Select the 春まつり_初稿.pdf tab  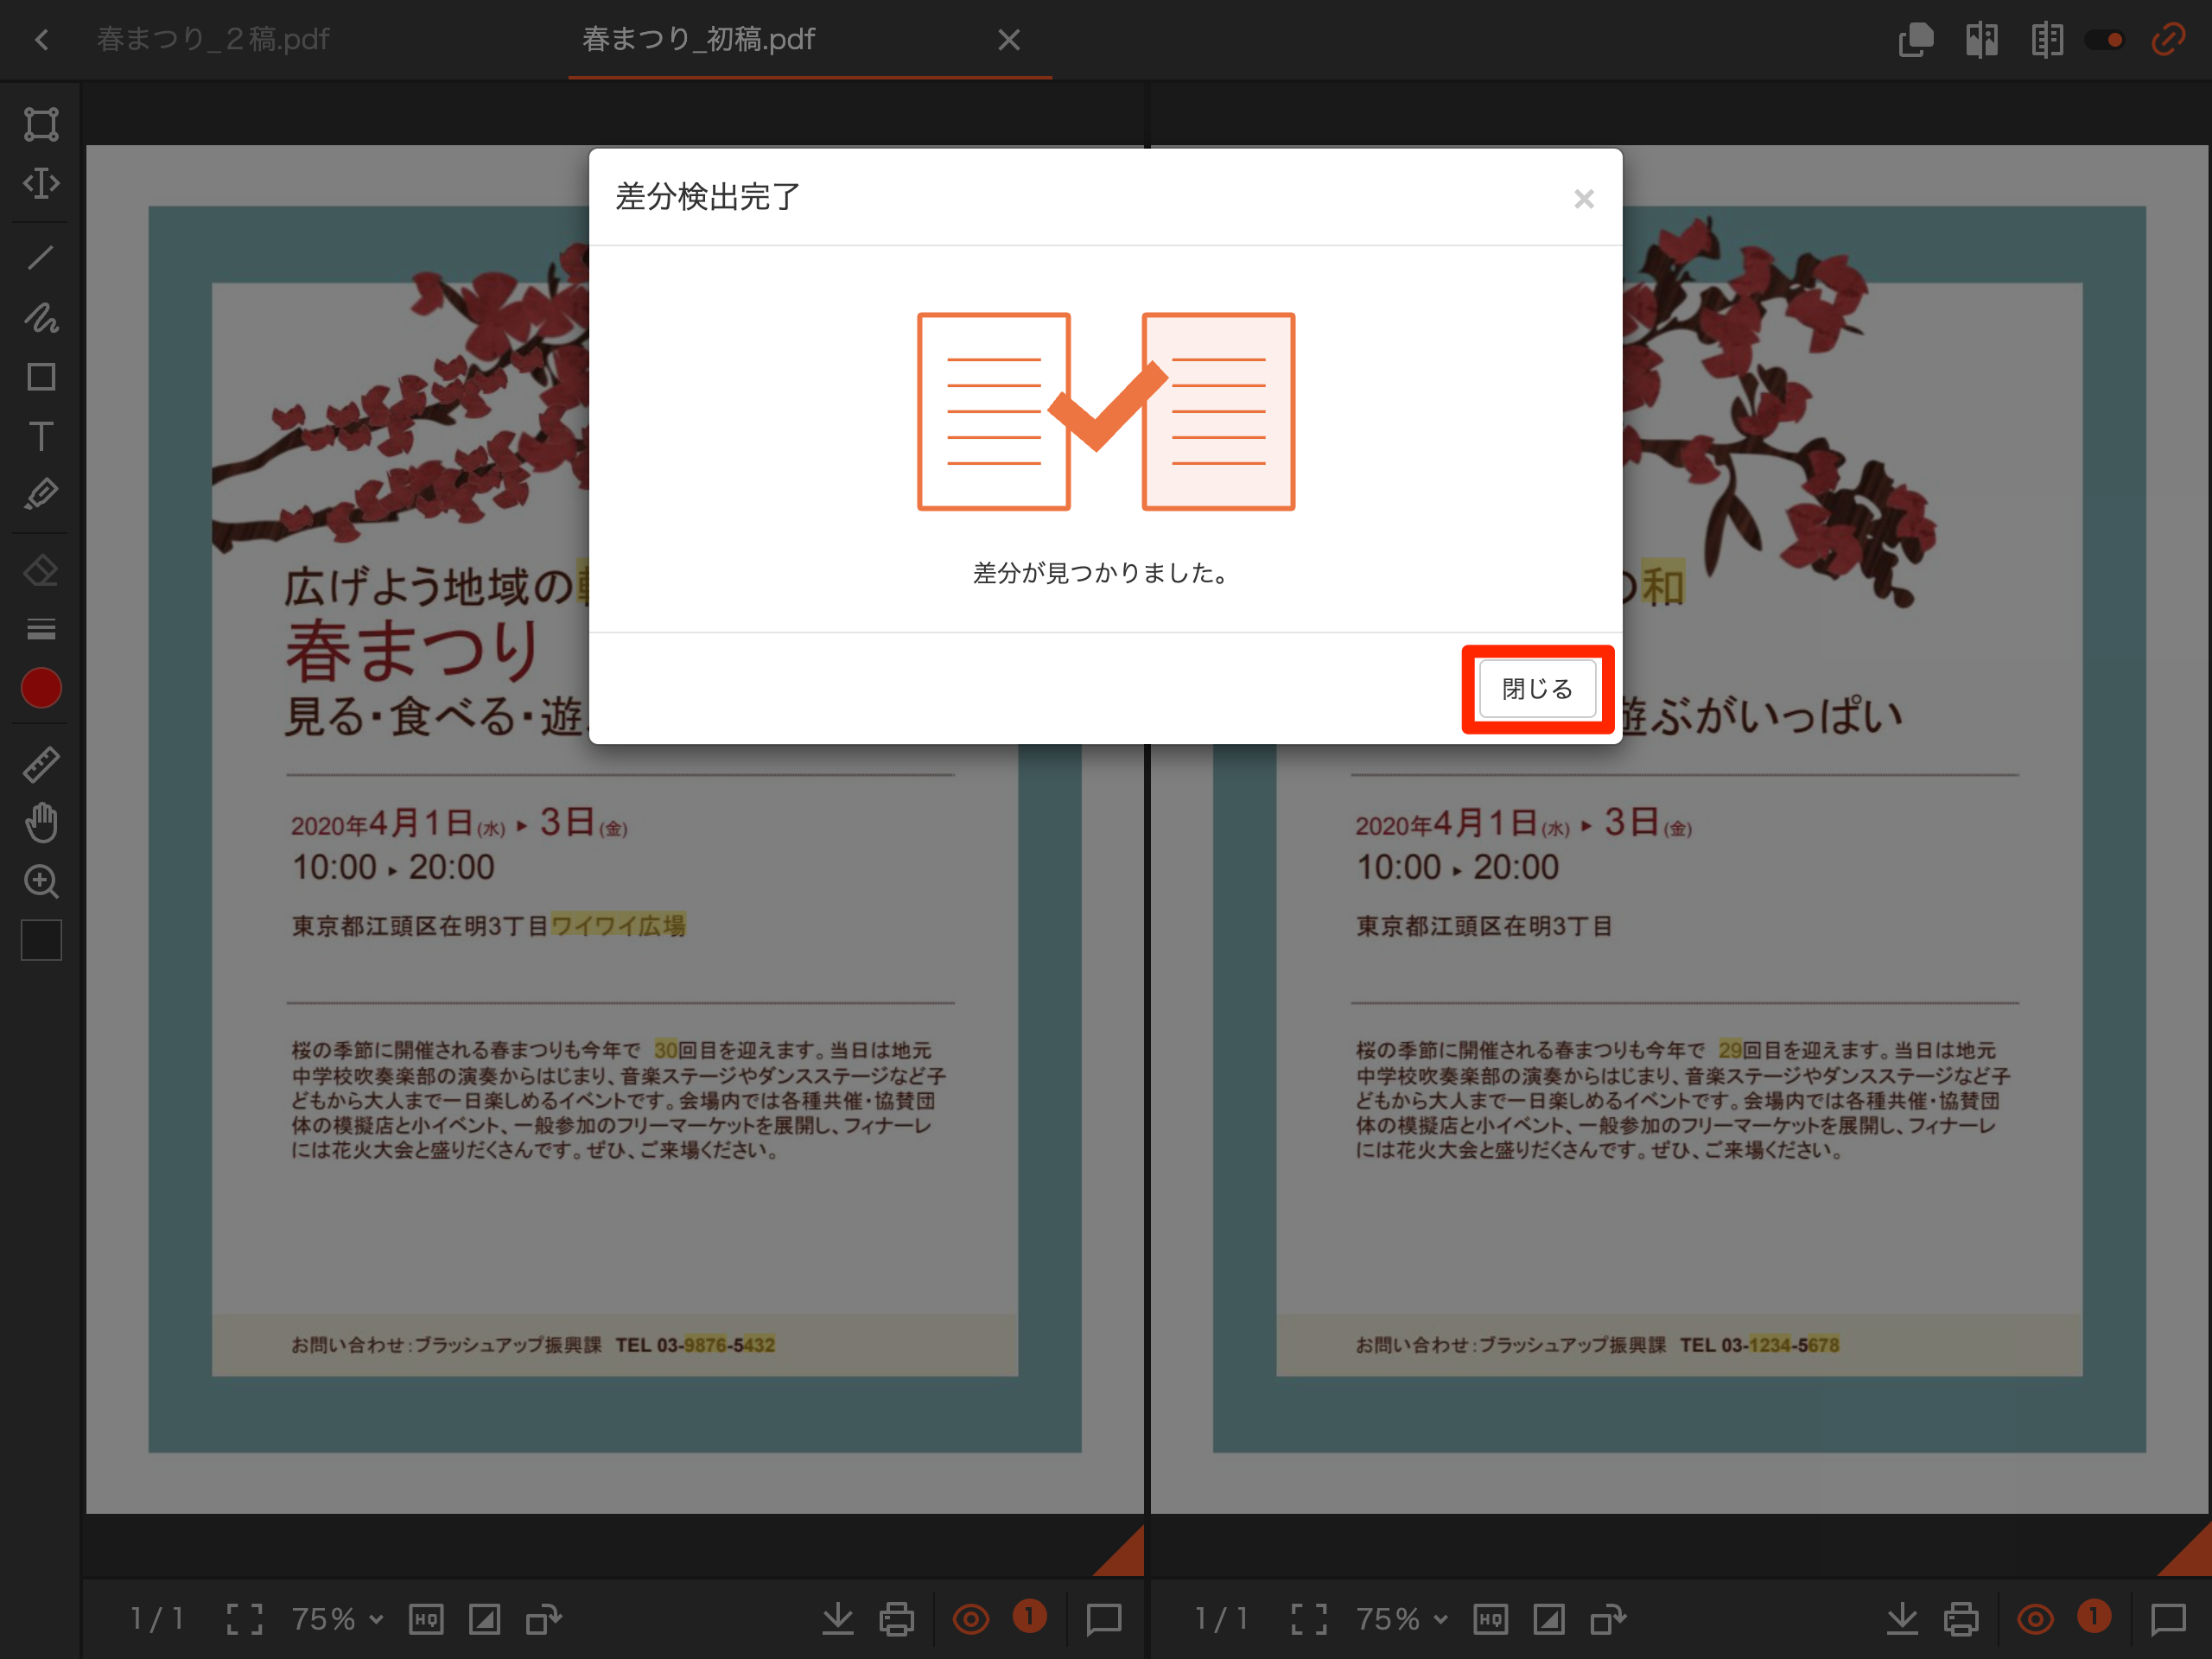pos(698,40)
